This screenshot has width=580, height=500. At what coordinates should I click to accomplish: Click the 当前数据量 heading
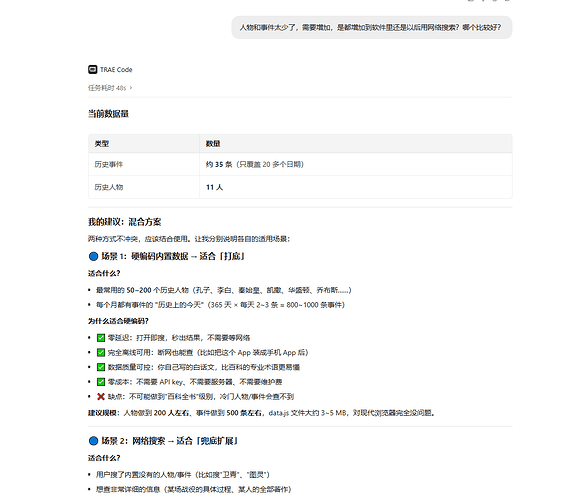point(108,114)
